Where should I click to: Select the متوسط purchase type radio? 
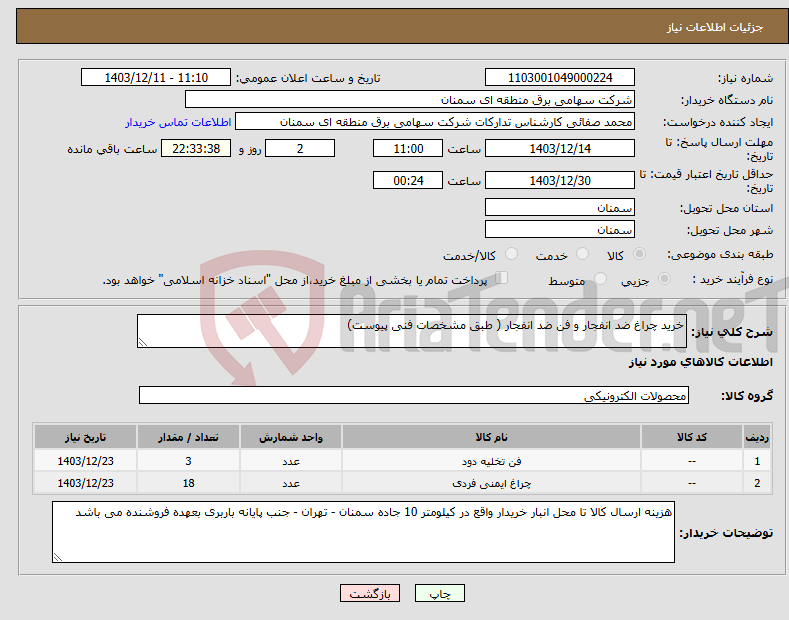pos(600,278)
